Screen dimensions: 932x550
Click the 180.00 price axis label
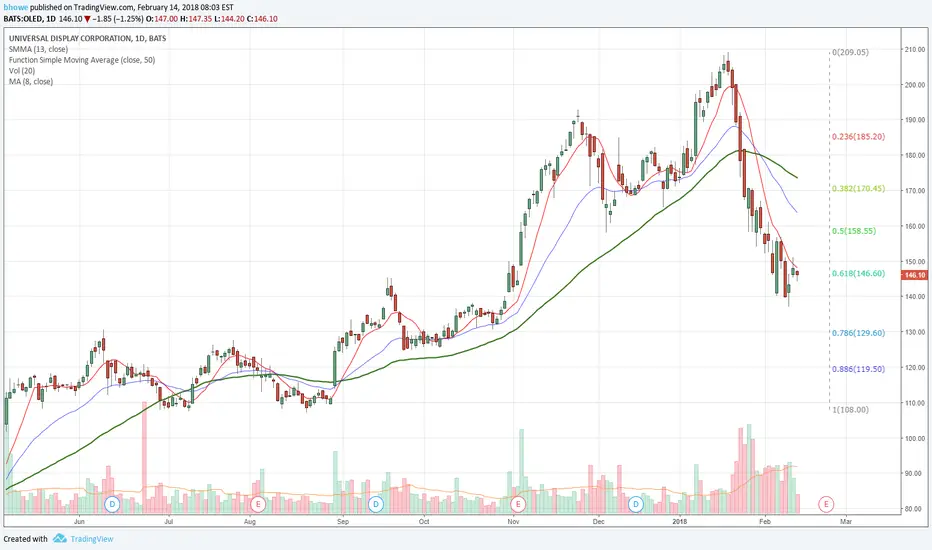coord(915,156)
